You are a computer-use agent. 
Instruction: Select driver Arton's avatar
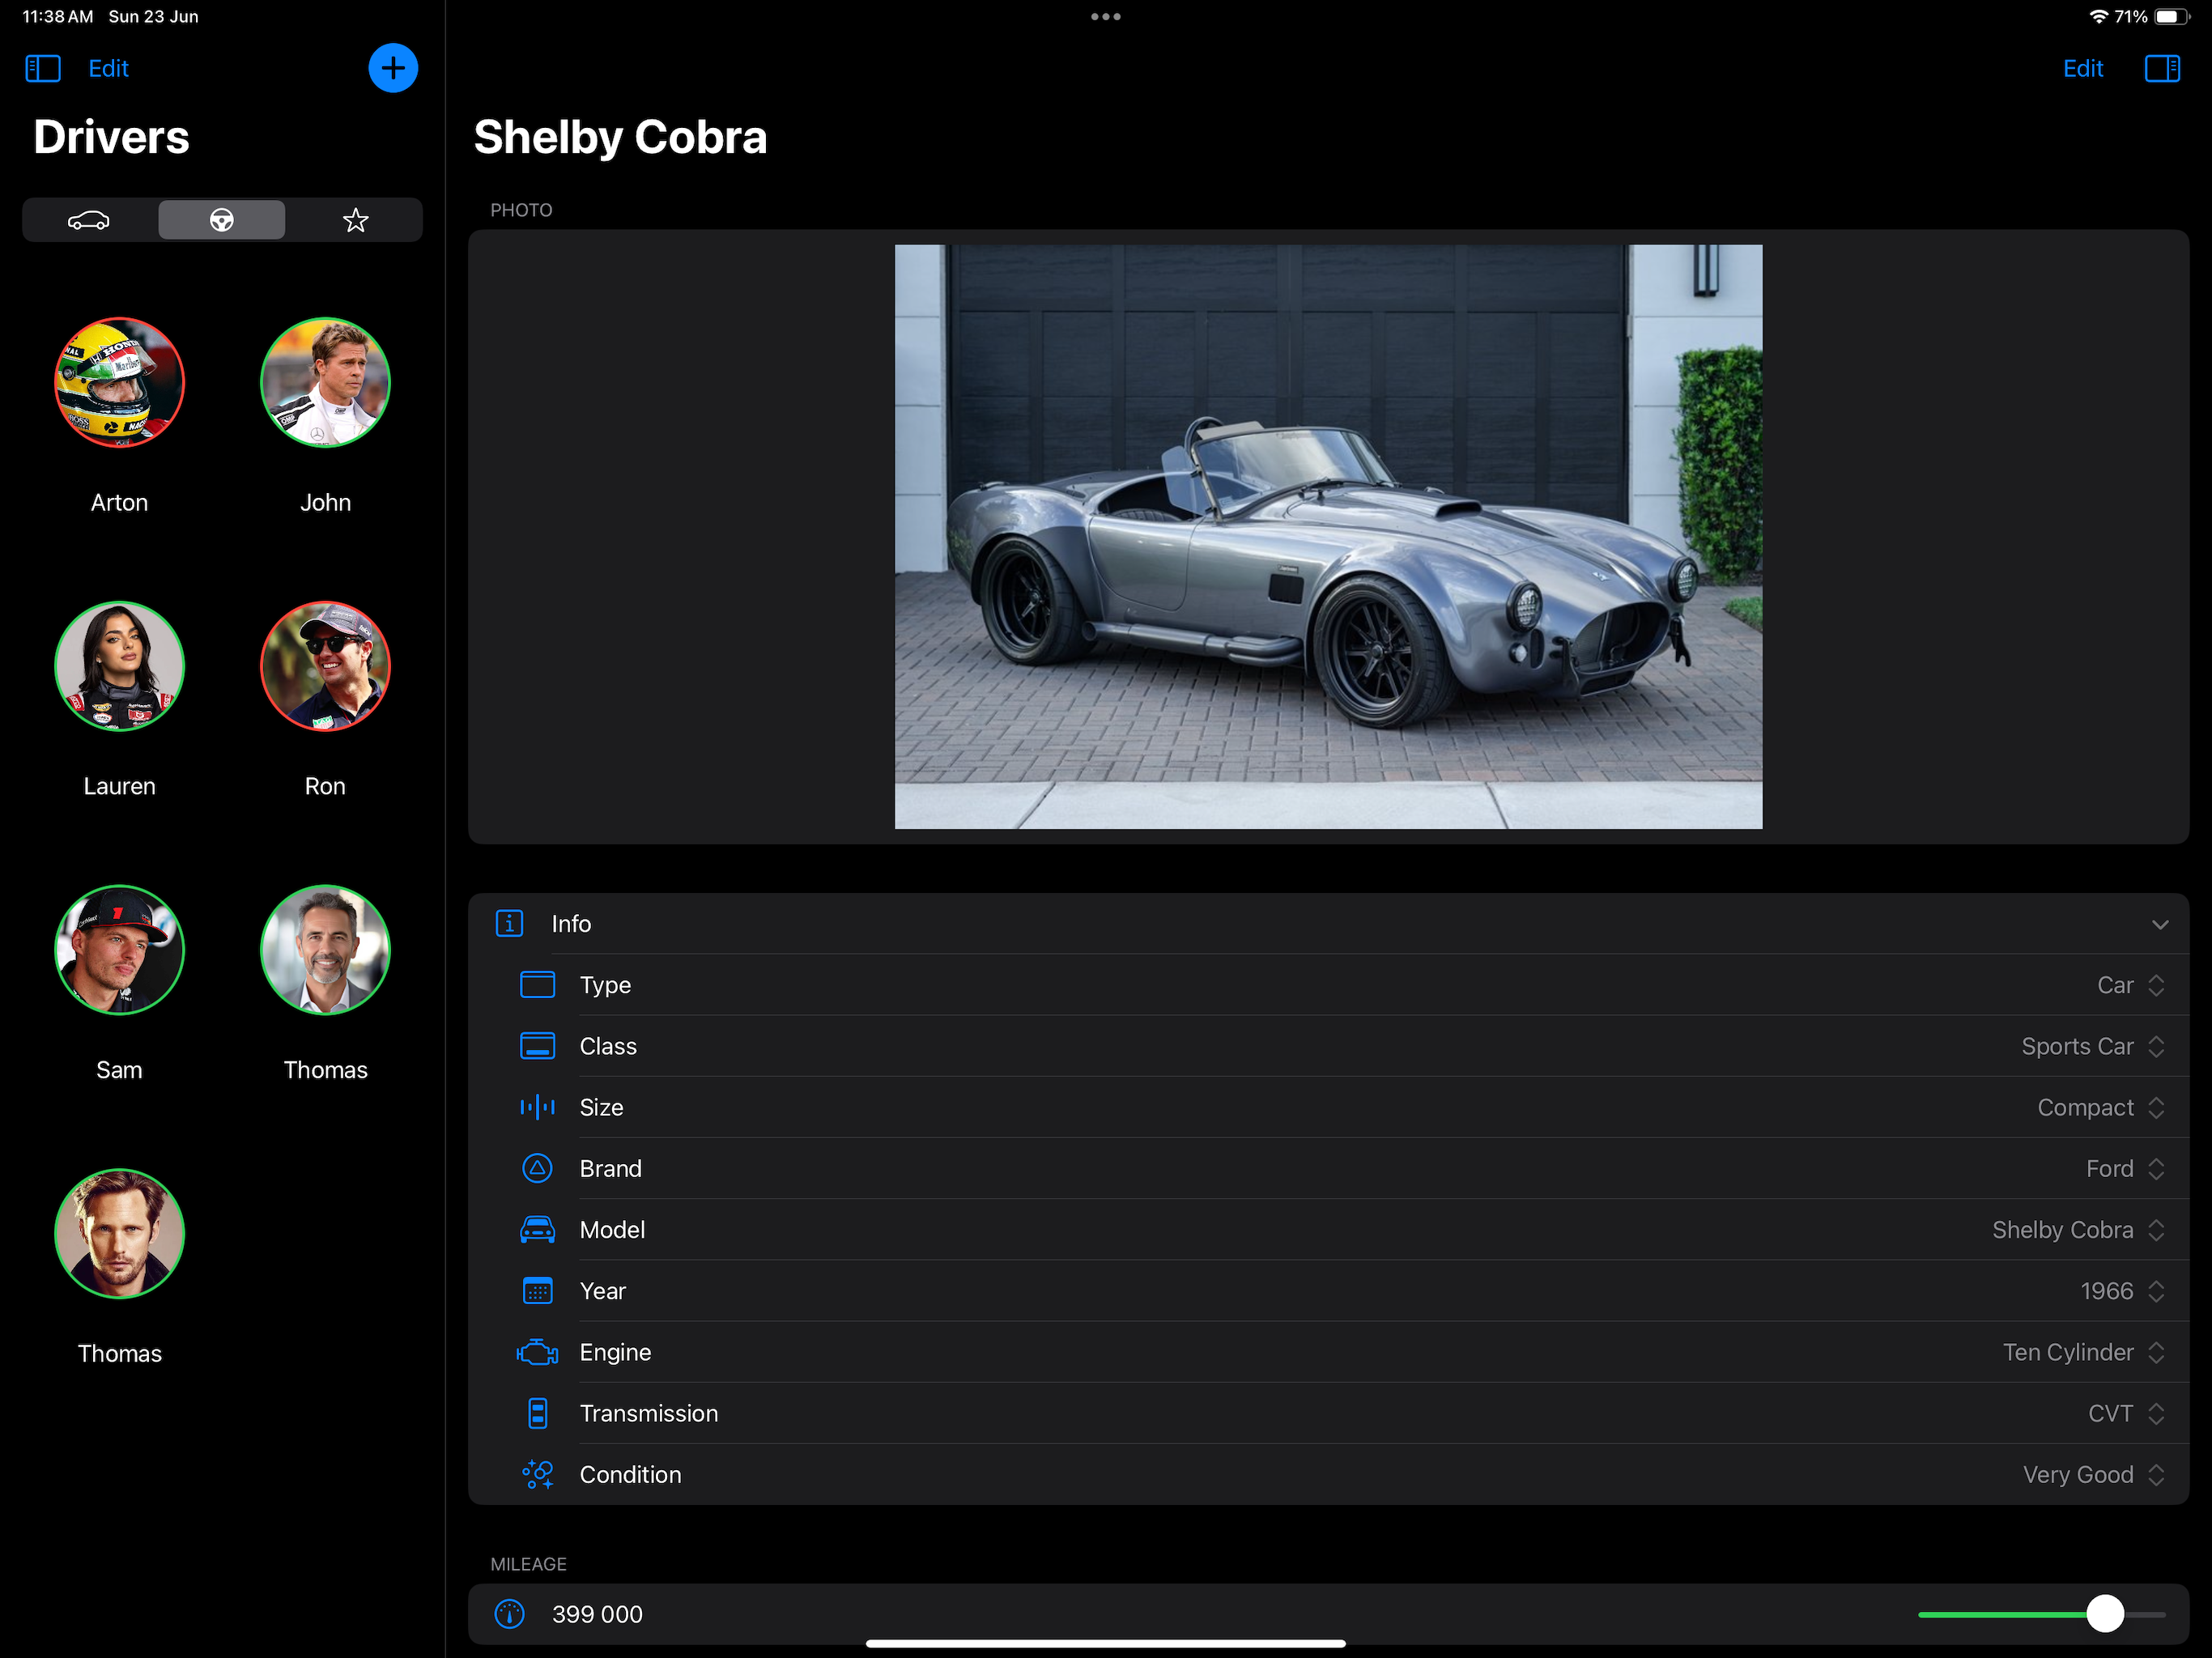click(x=119, y=382)
